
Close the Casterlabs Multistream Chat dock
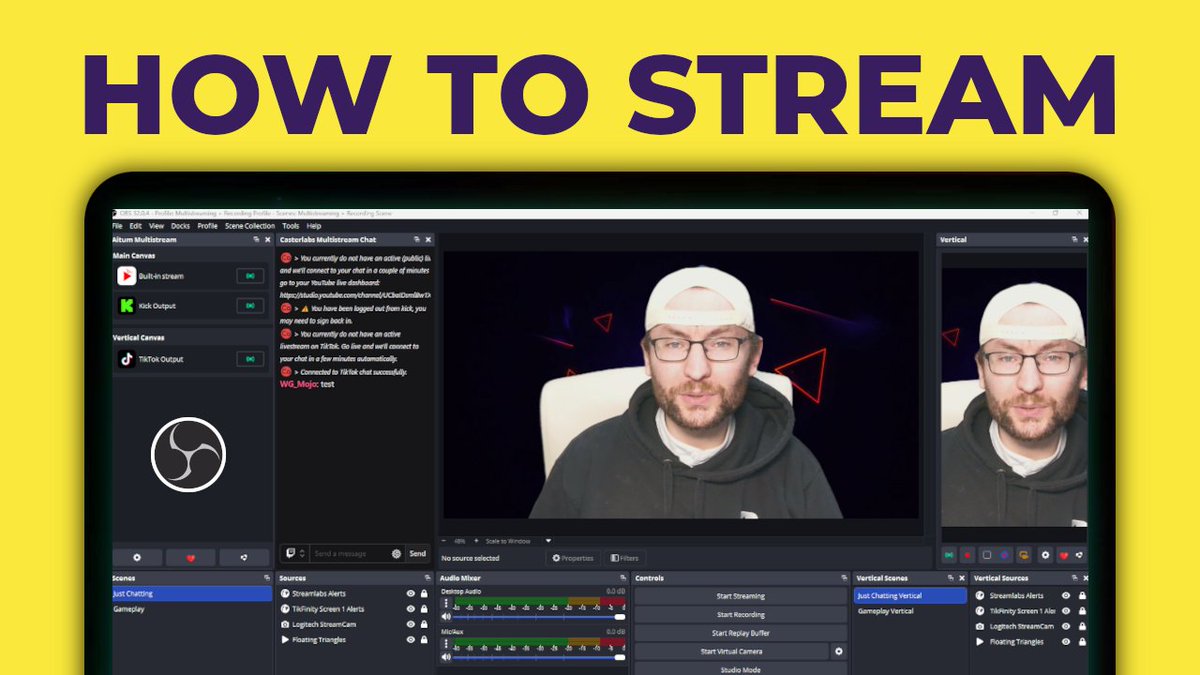[x=428, y=240]
